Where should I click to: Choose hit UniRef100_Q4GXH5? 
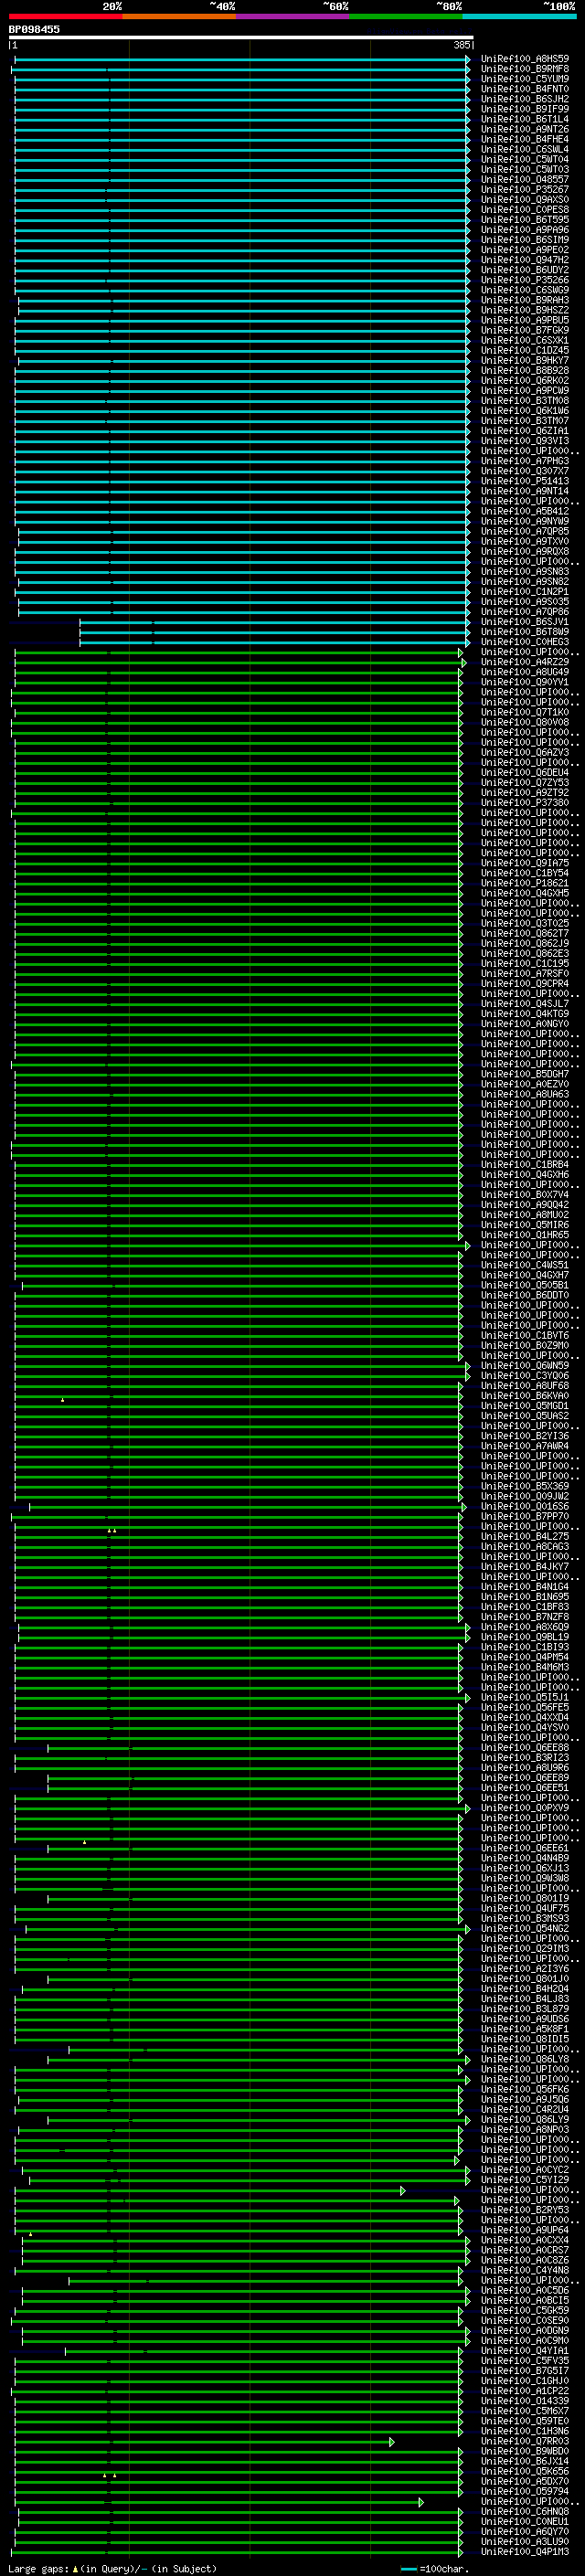click(525, 893)
